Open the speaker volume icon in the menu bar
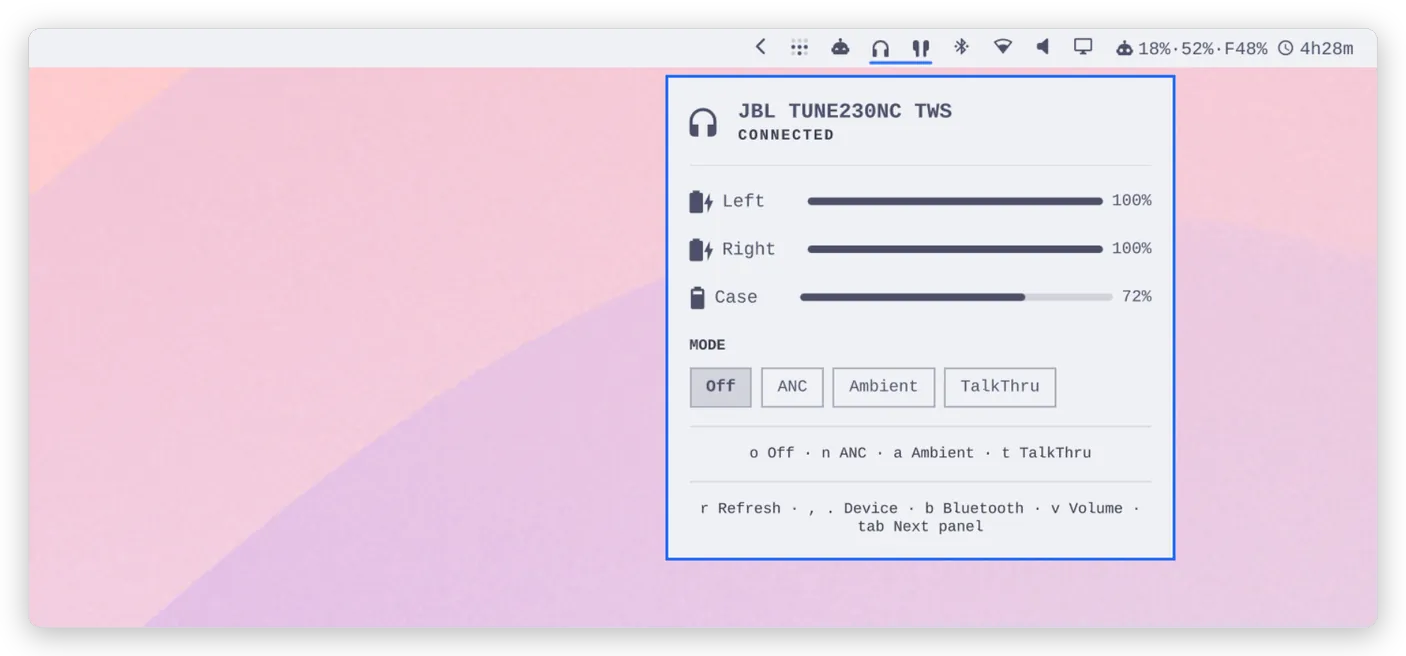Image resolution: width=1406 pixels, height=656 pixels. click(x=1043, y=47)
